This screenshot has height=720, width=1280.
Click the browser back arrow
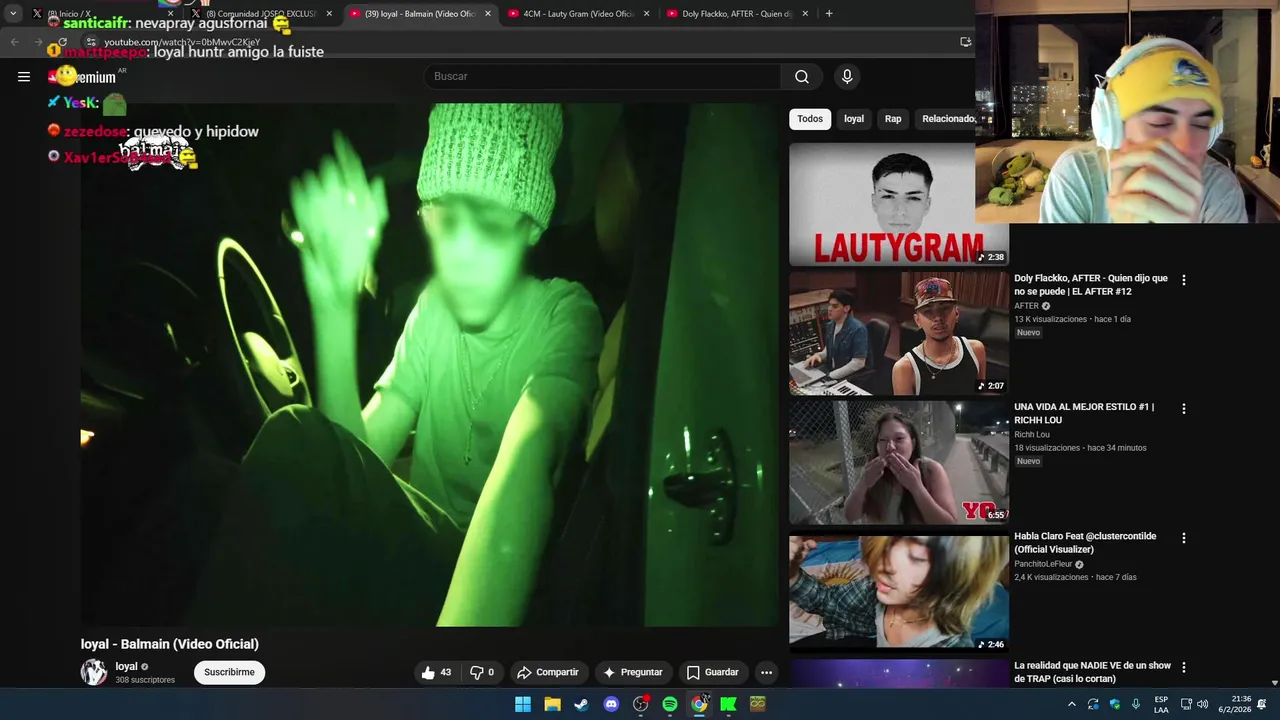tap(14, 42)
